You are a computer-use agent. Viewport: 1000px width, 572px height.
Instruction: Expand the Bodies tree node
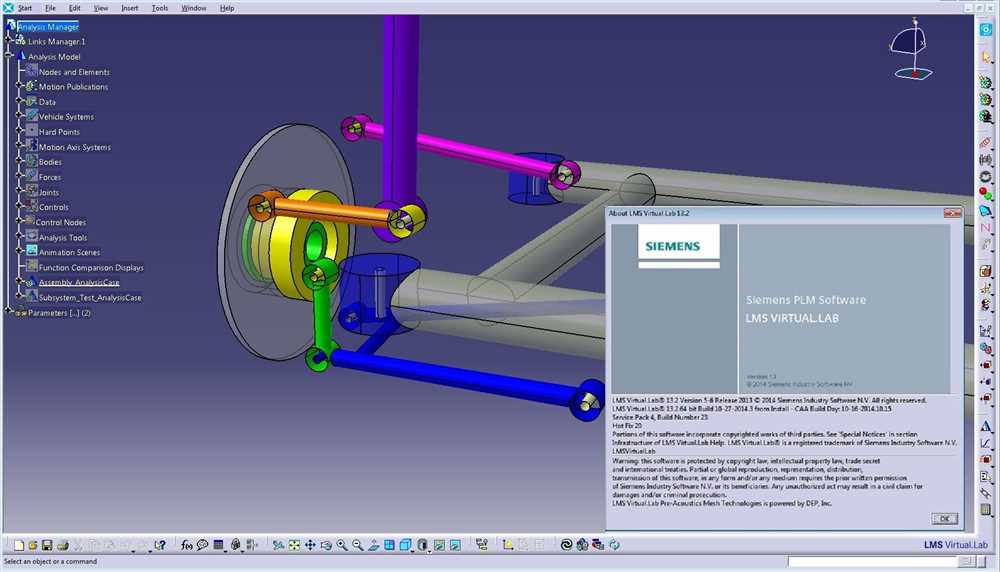click(x=19, y=162)
